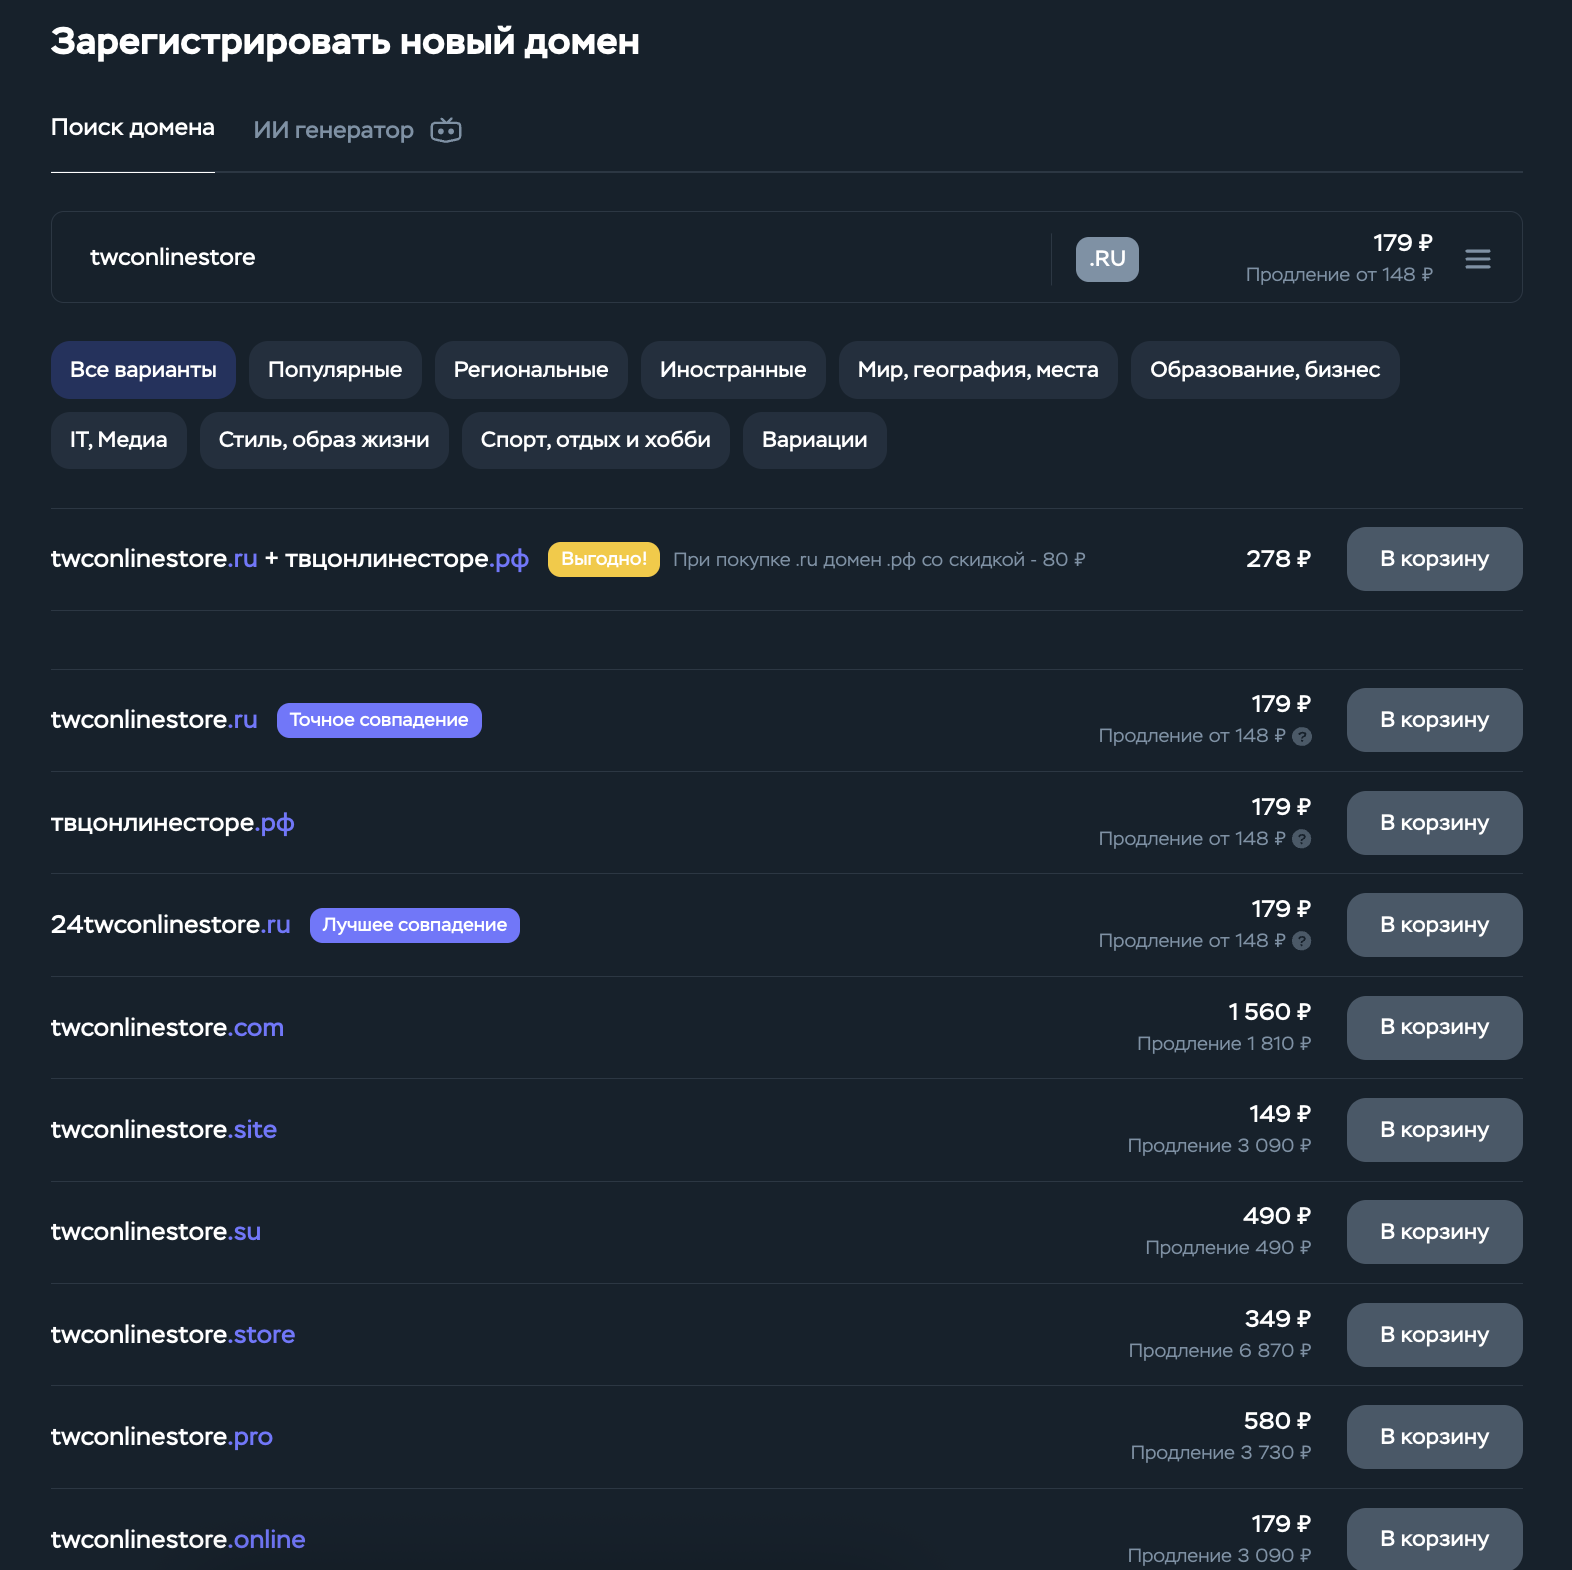Screen dimensions: 1572x1570
Task: Filter by Региональные domains
Action: tap(531, 370)
